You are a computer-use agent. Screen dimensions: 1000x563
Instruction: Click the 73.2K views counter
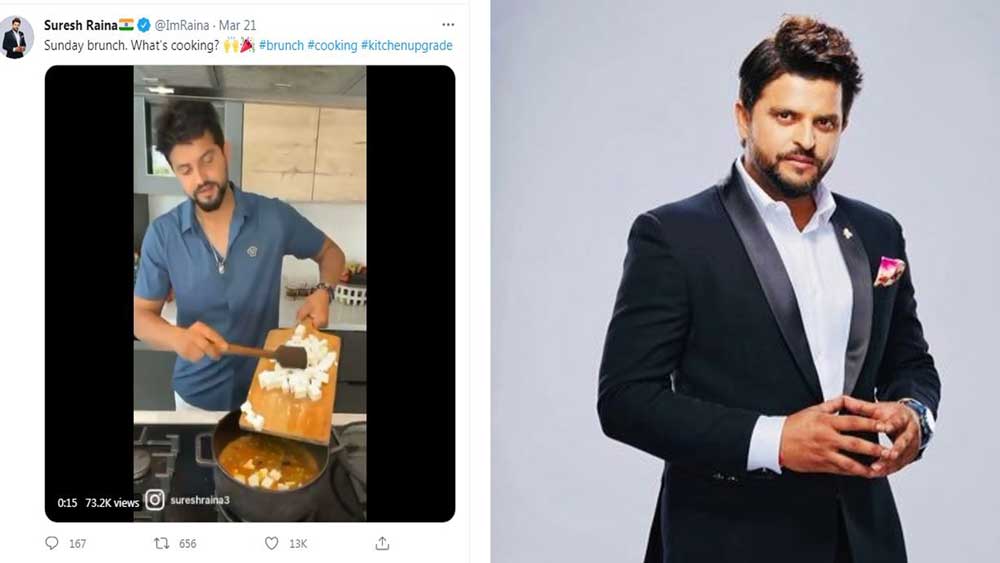pyautogui.click(x=112, y=503)
